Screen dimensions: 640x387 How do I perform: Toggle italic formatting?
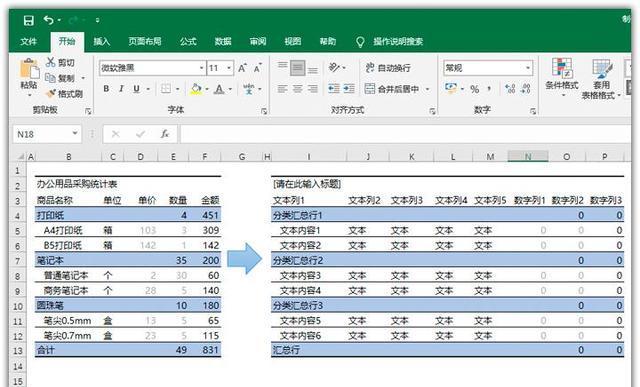pyautogui.click(x=121, y=89)
